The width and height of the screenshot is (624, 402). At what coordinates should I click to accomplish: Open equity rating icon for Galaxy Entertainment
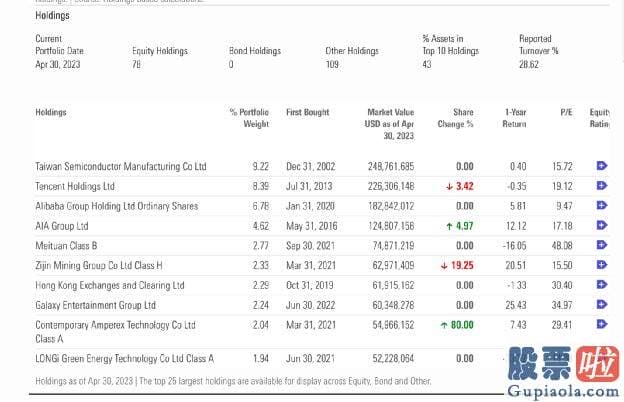602,304
